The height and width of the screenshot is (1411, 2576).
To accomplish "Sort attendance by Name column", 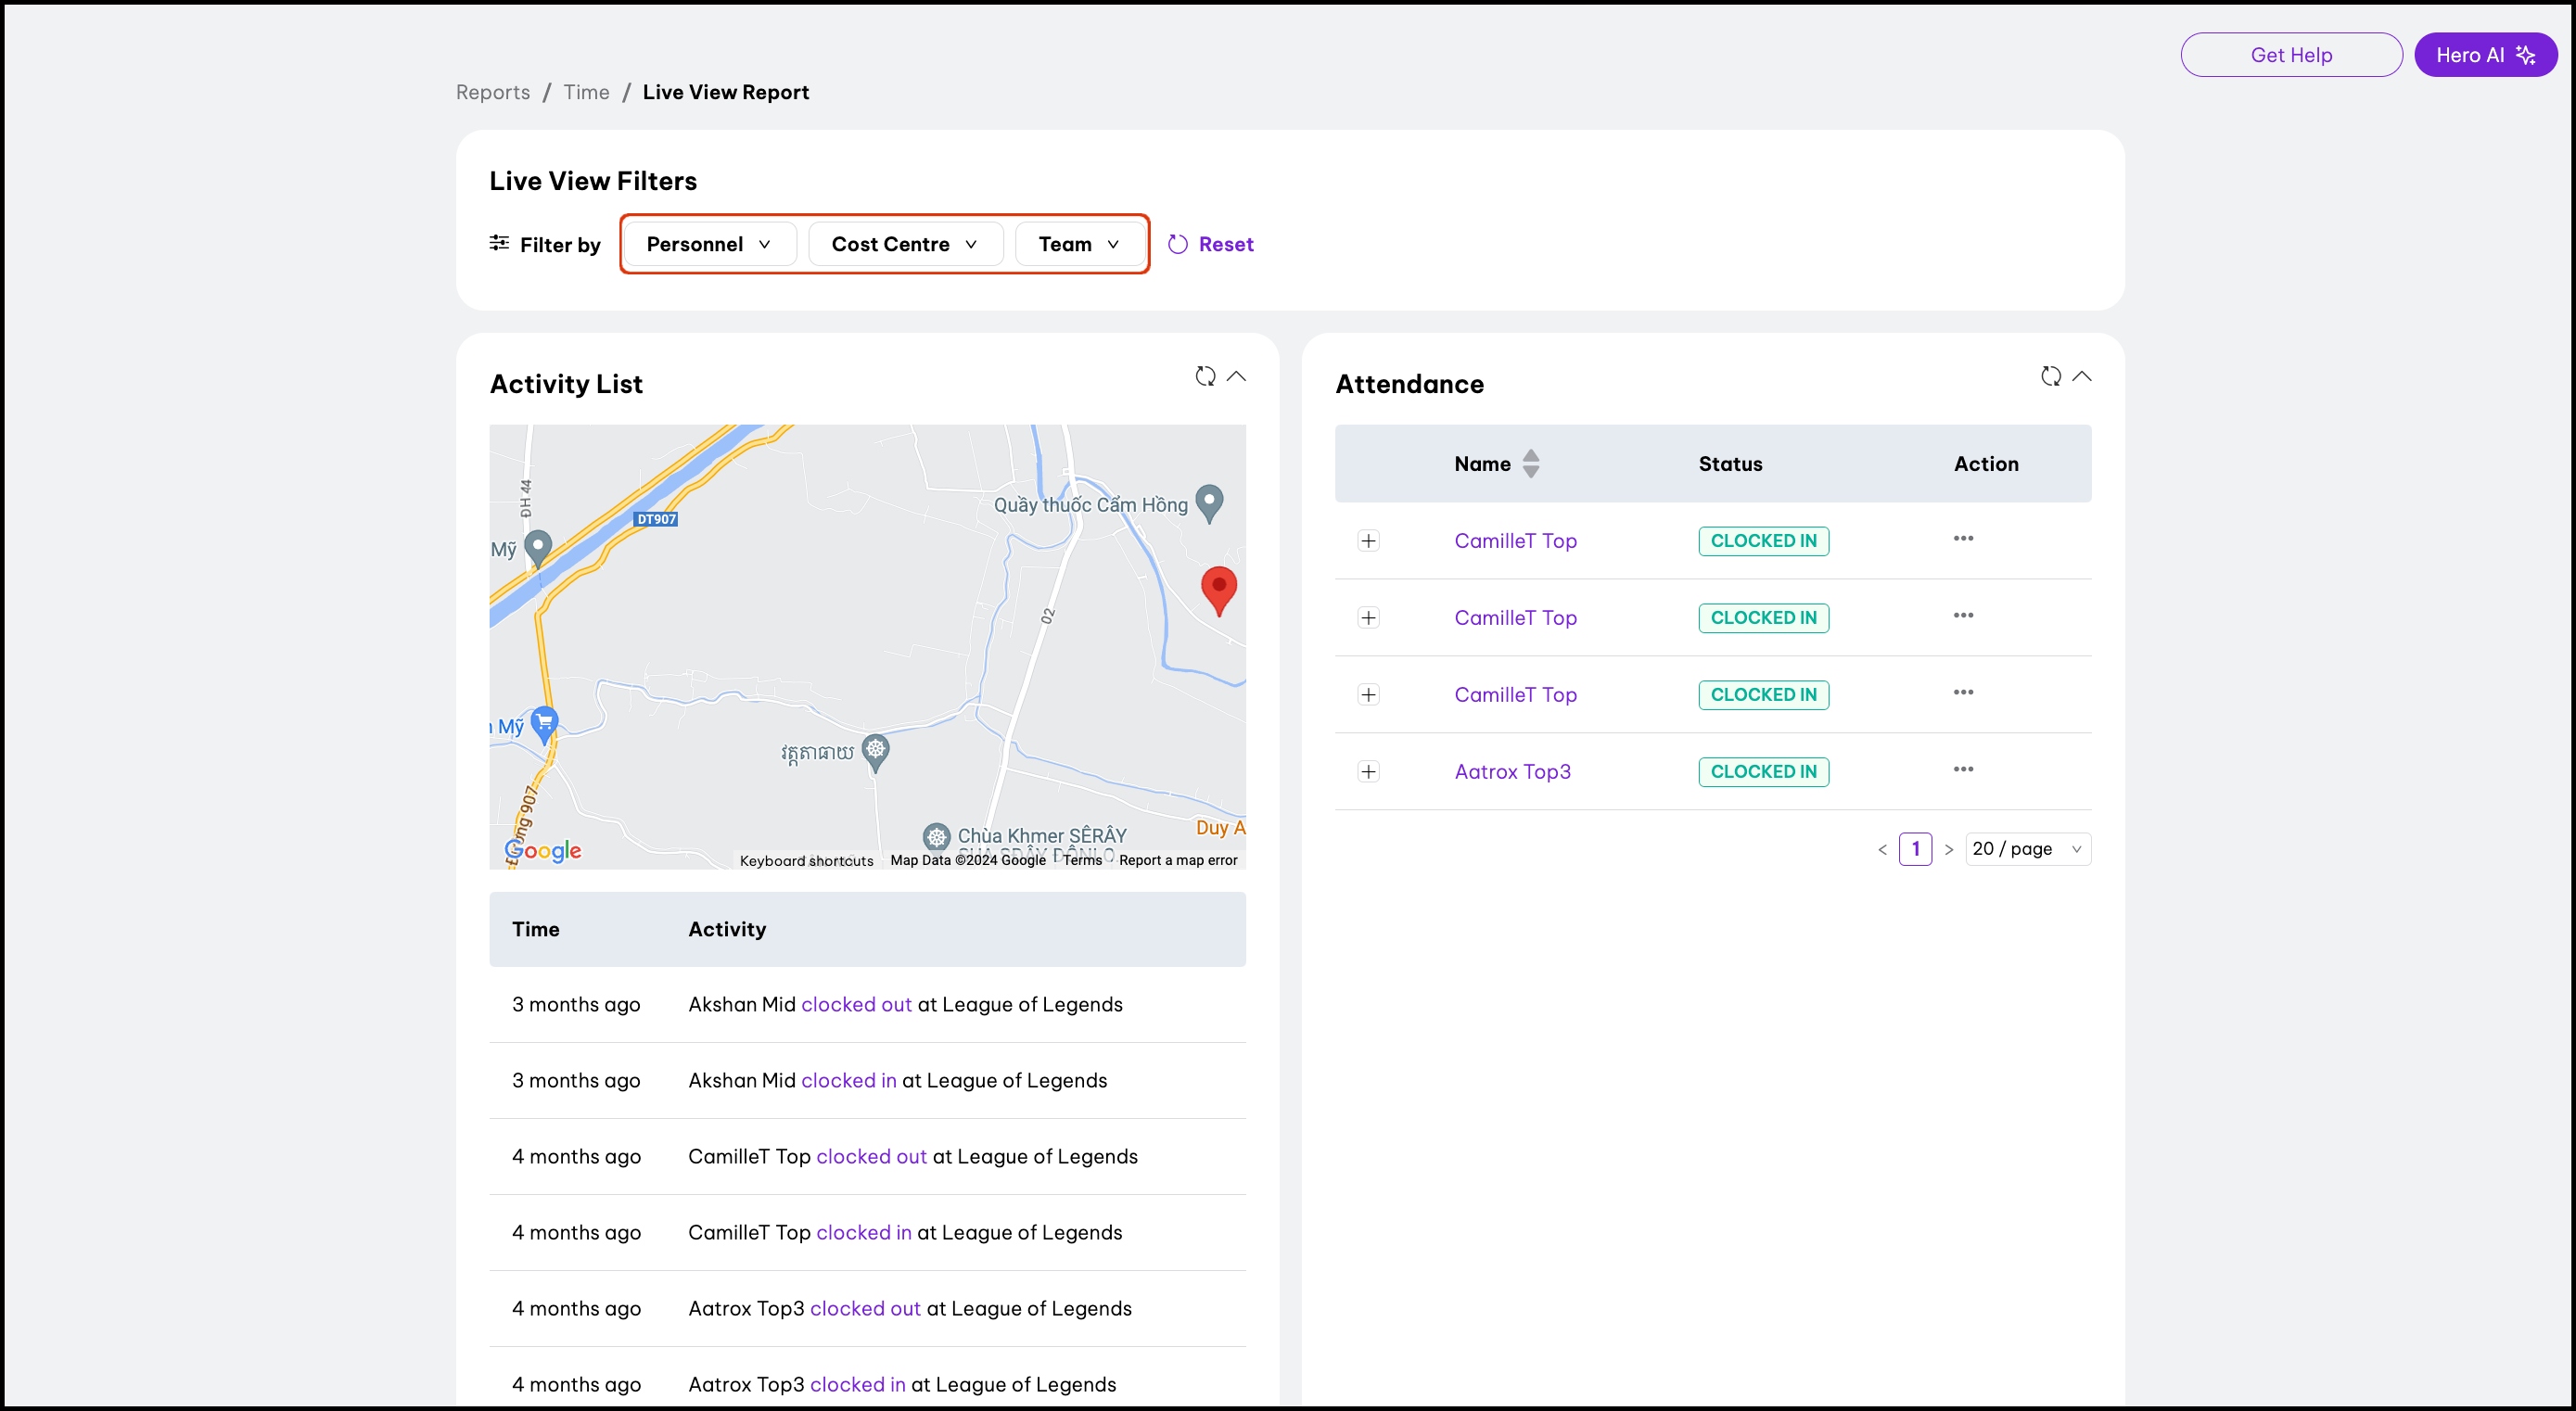I will pyautogui.click(x=1530, y=464).
